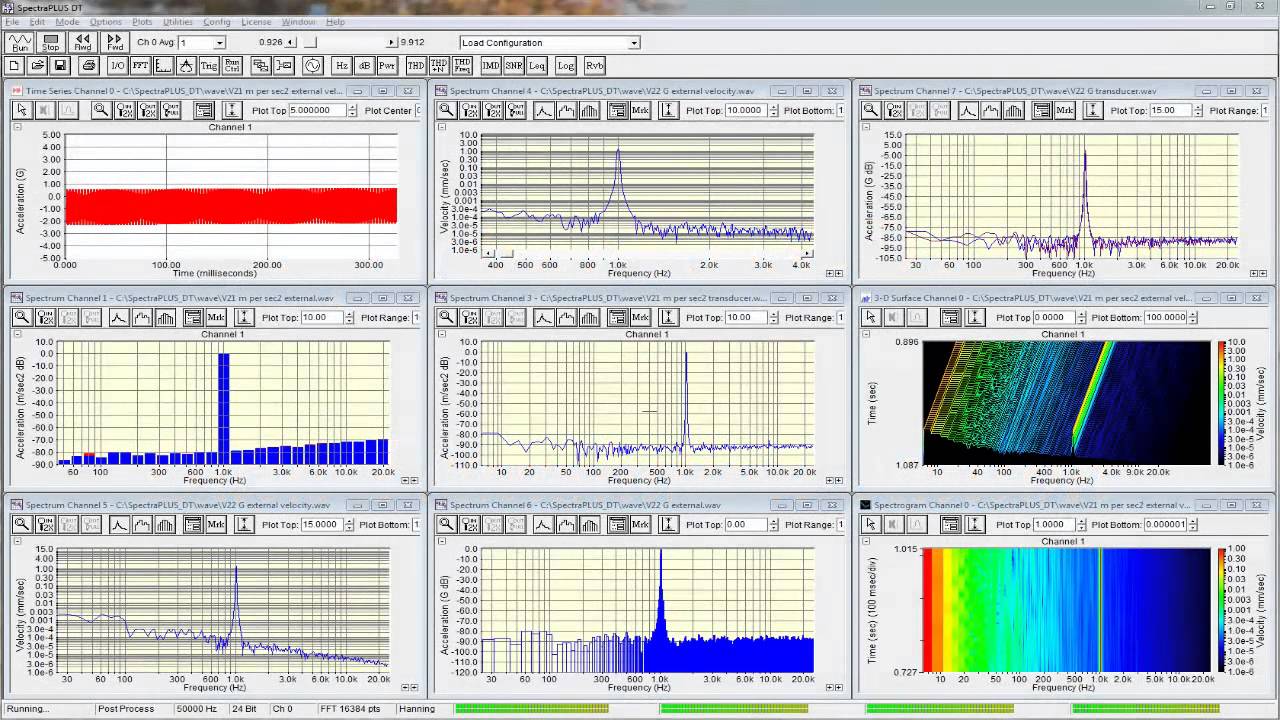Click the save file toolbar icon

point(60,66)
